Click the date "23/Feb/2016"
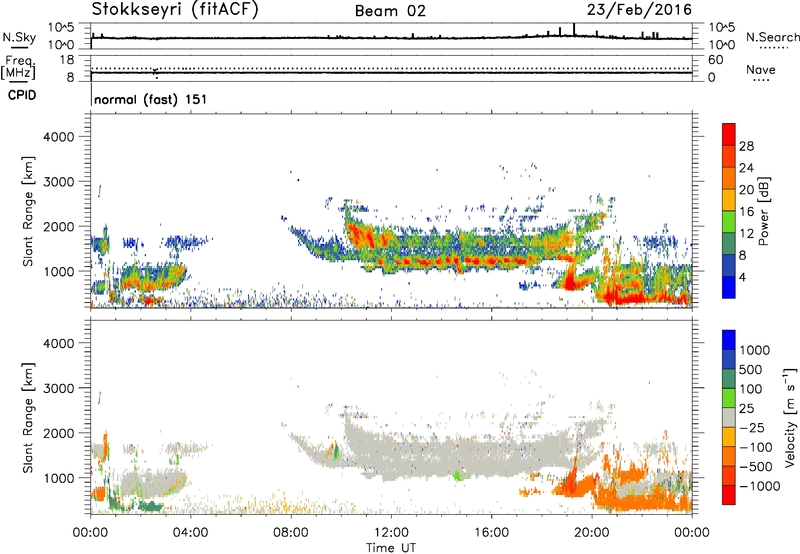This screenshot has height=554, width=800. [x=639, y=9]
